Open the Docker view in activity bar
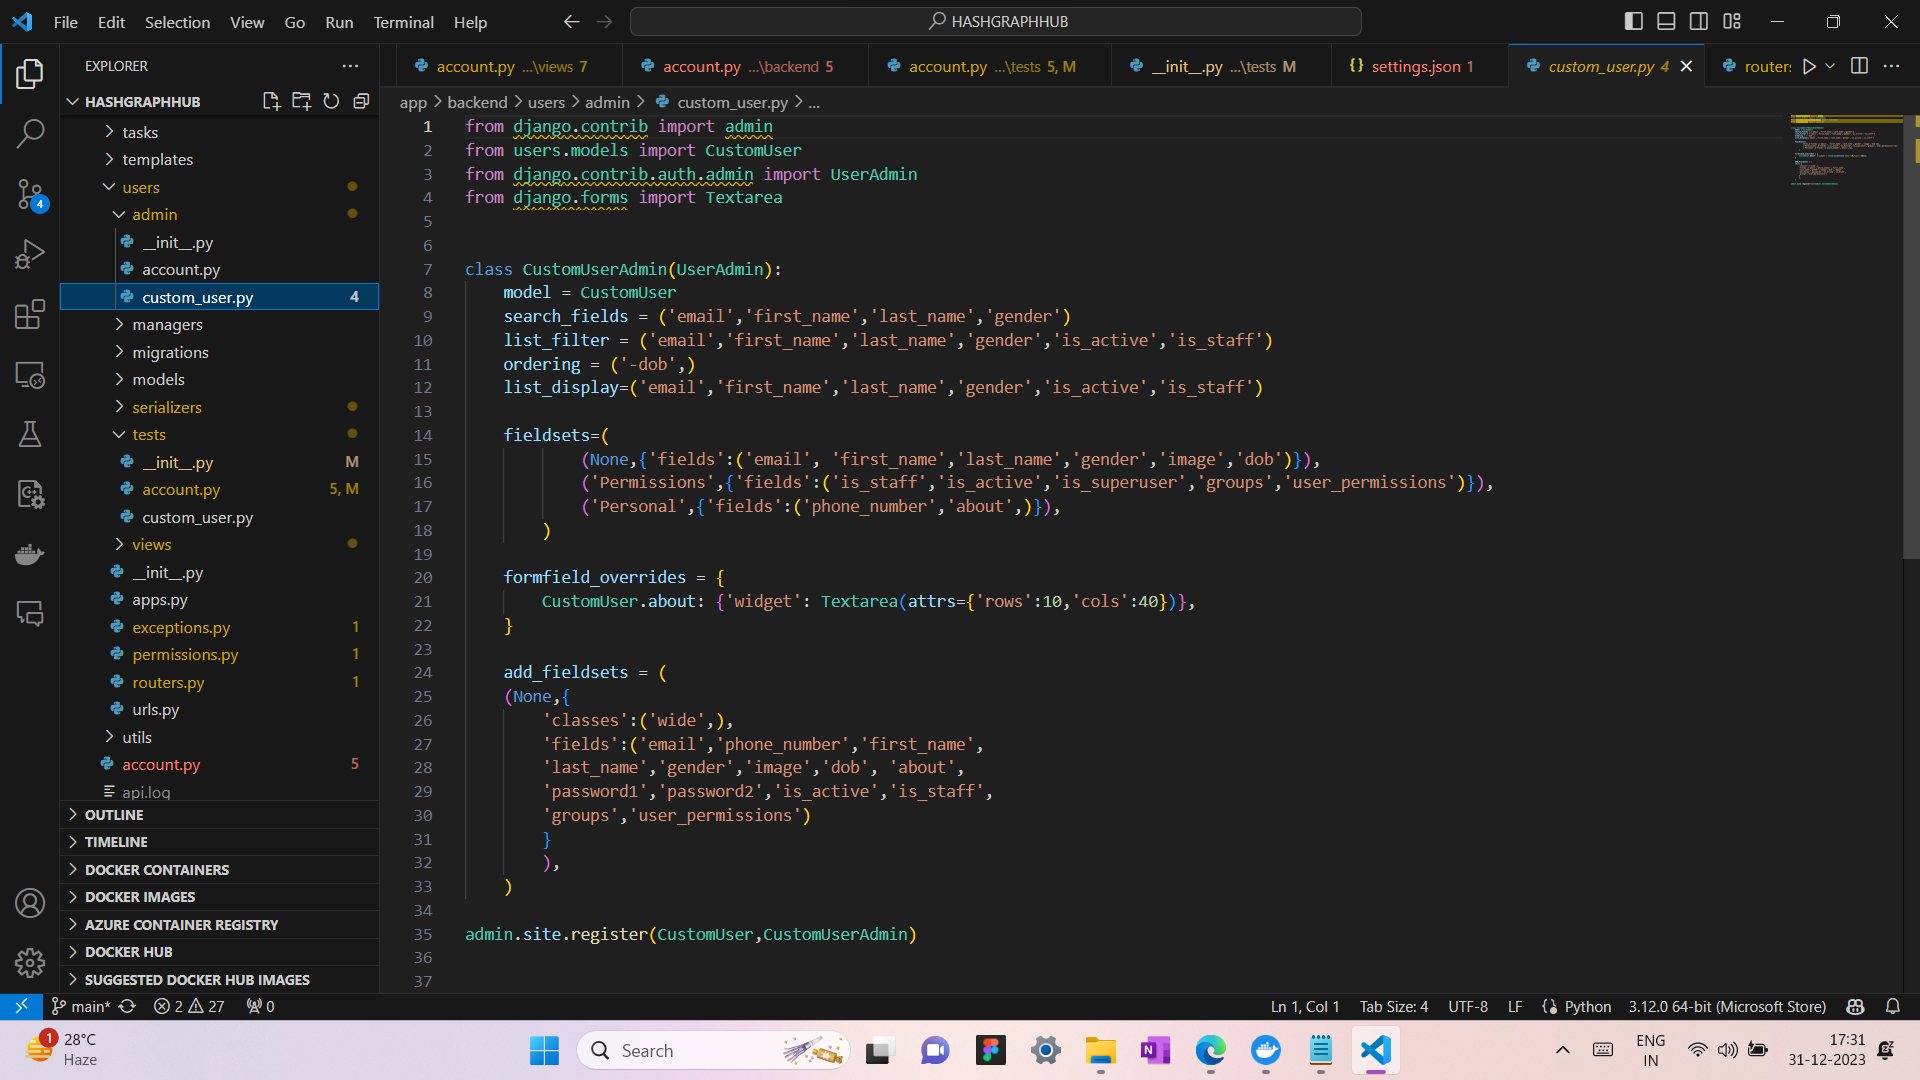This screenshot has width=1920, height=1080. tap(30, 554)
